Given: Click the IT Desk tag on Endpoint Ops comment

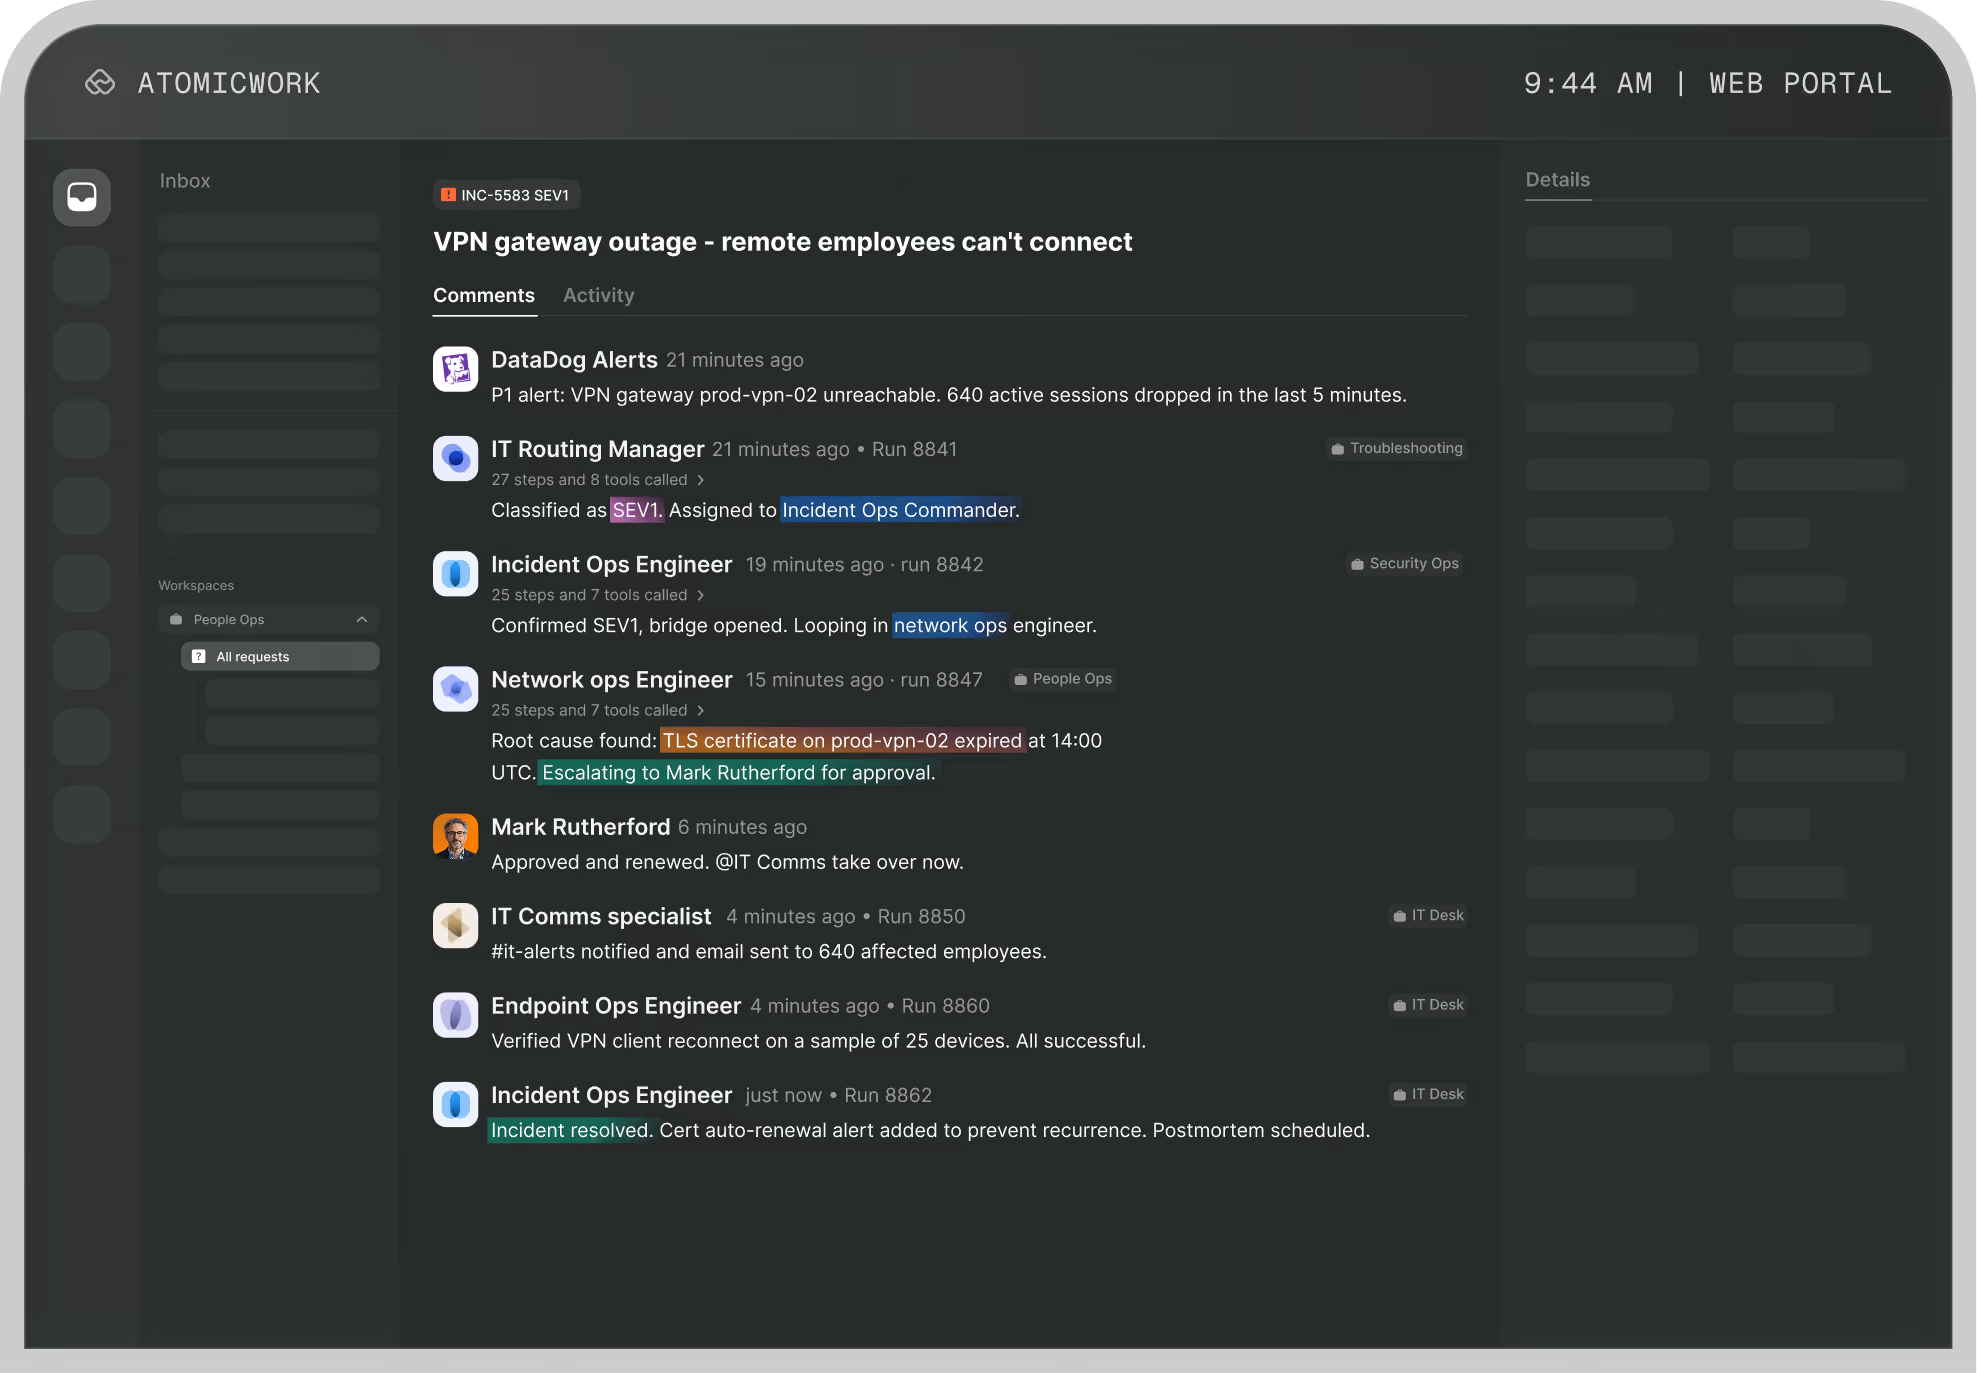Looking at the screenshot, I should 1428,1005.
